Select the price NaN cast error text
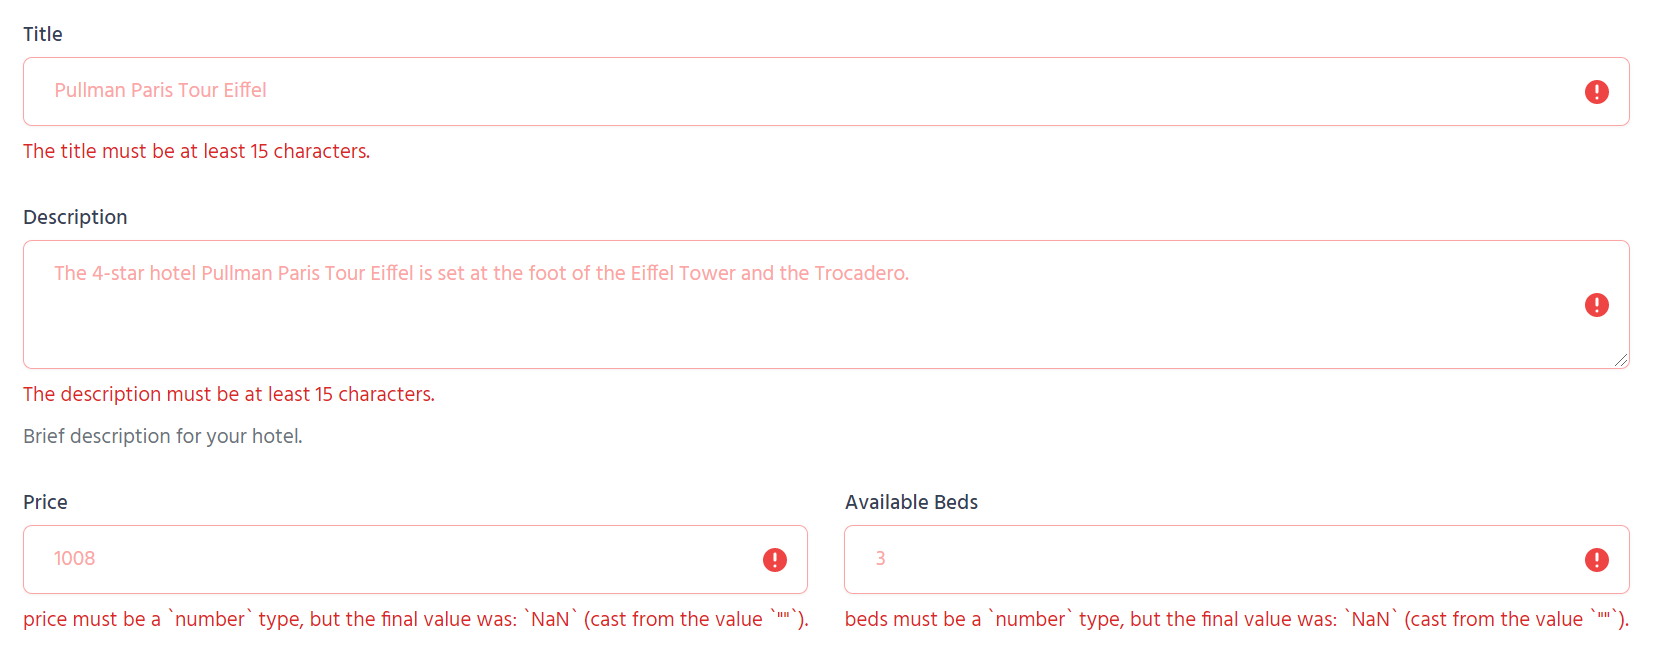Screen dimensions: 1662x671 click(415, 619)
